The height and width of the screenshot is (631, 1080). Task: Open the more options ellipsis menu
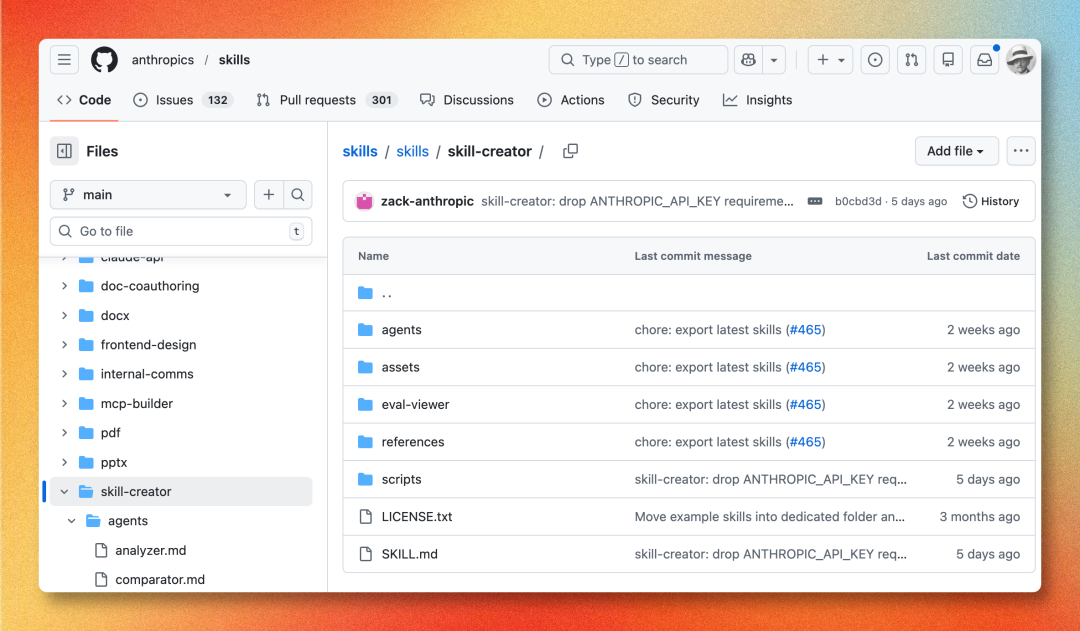1021,151
